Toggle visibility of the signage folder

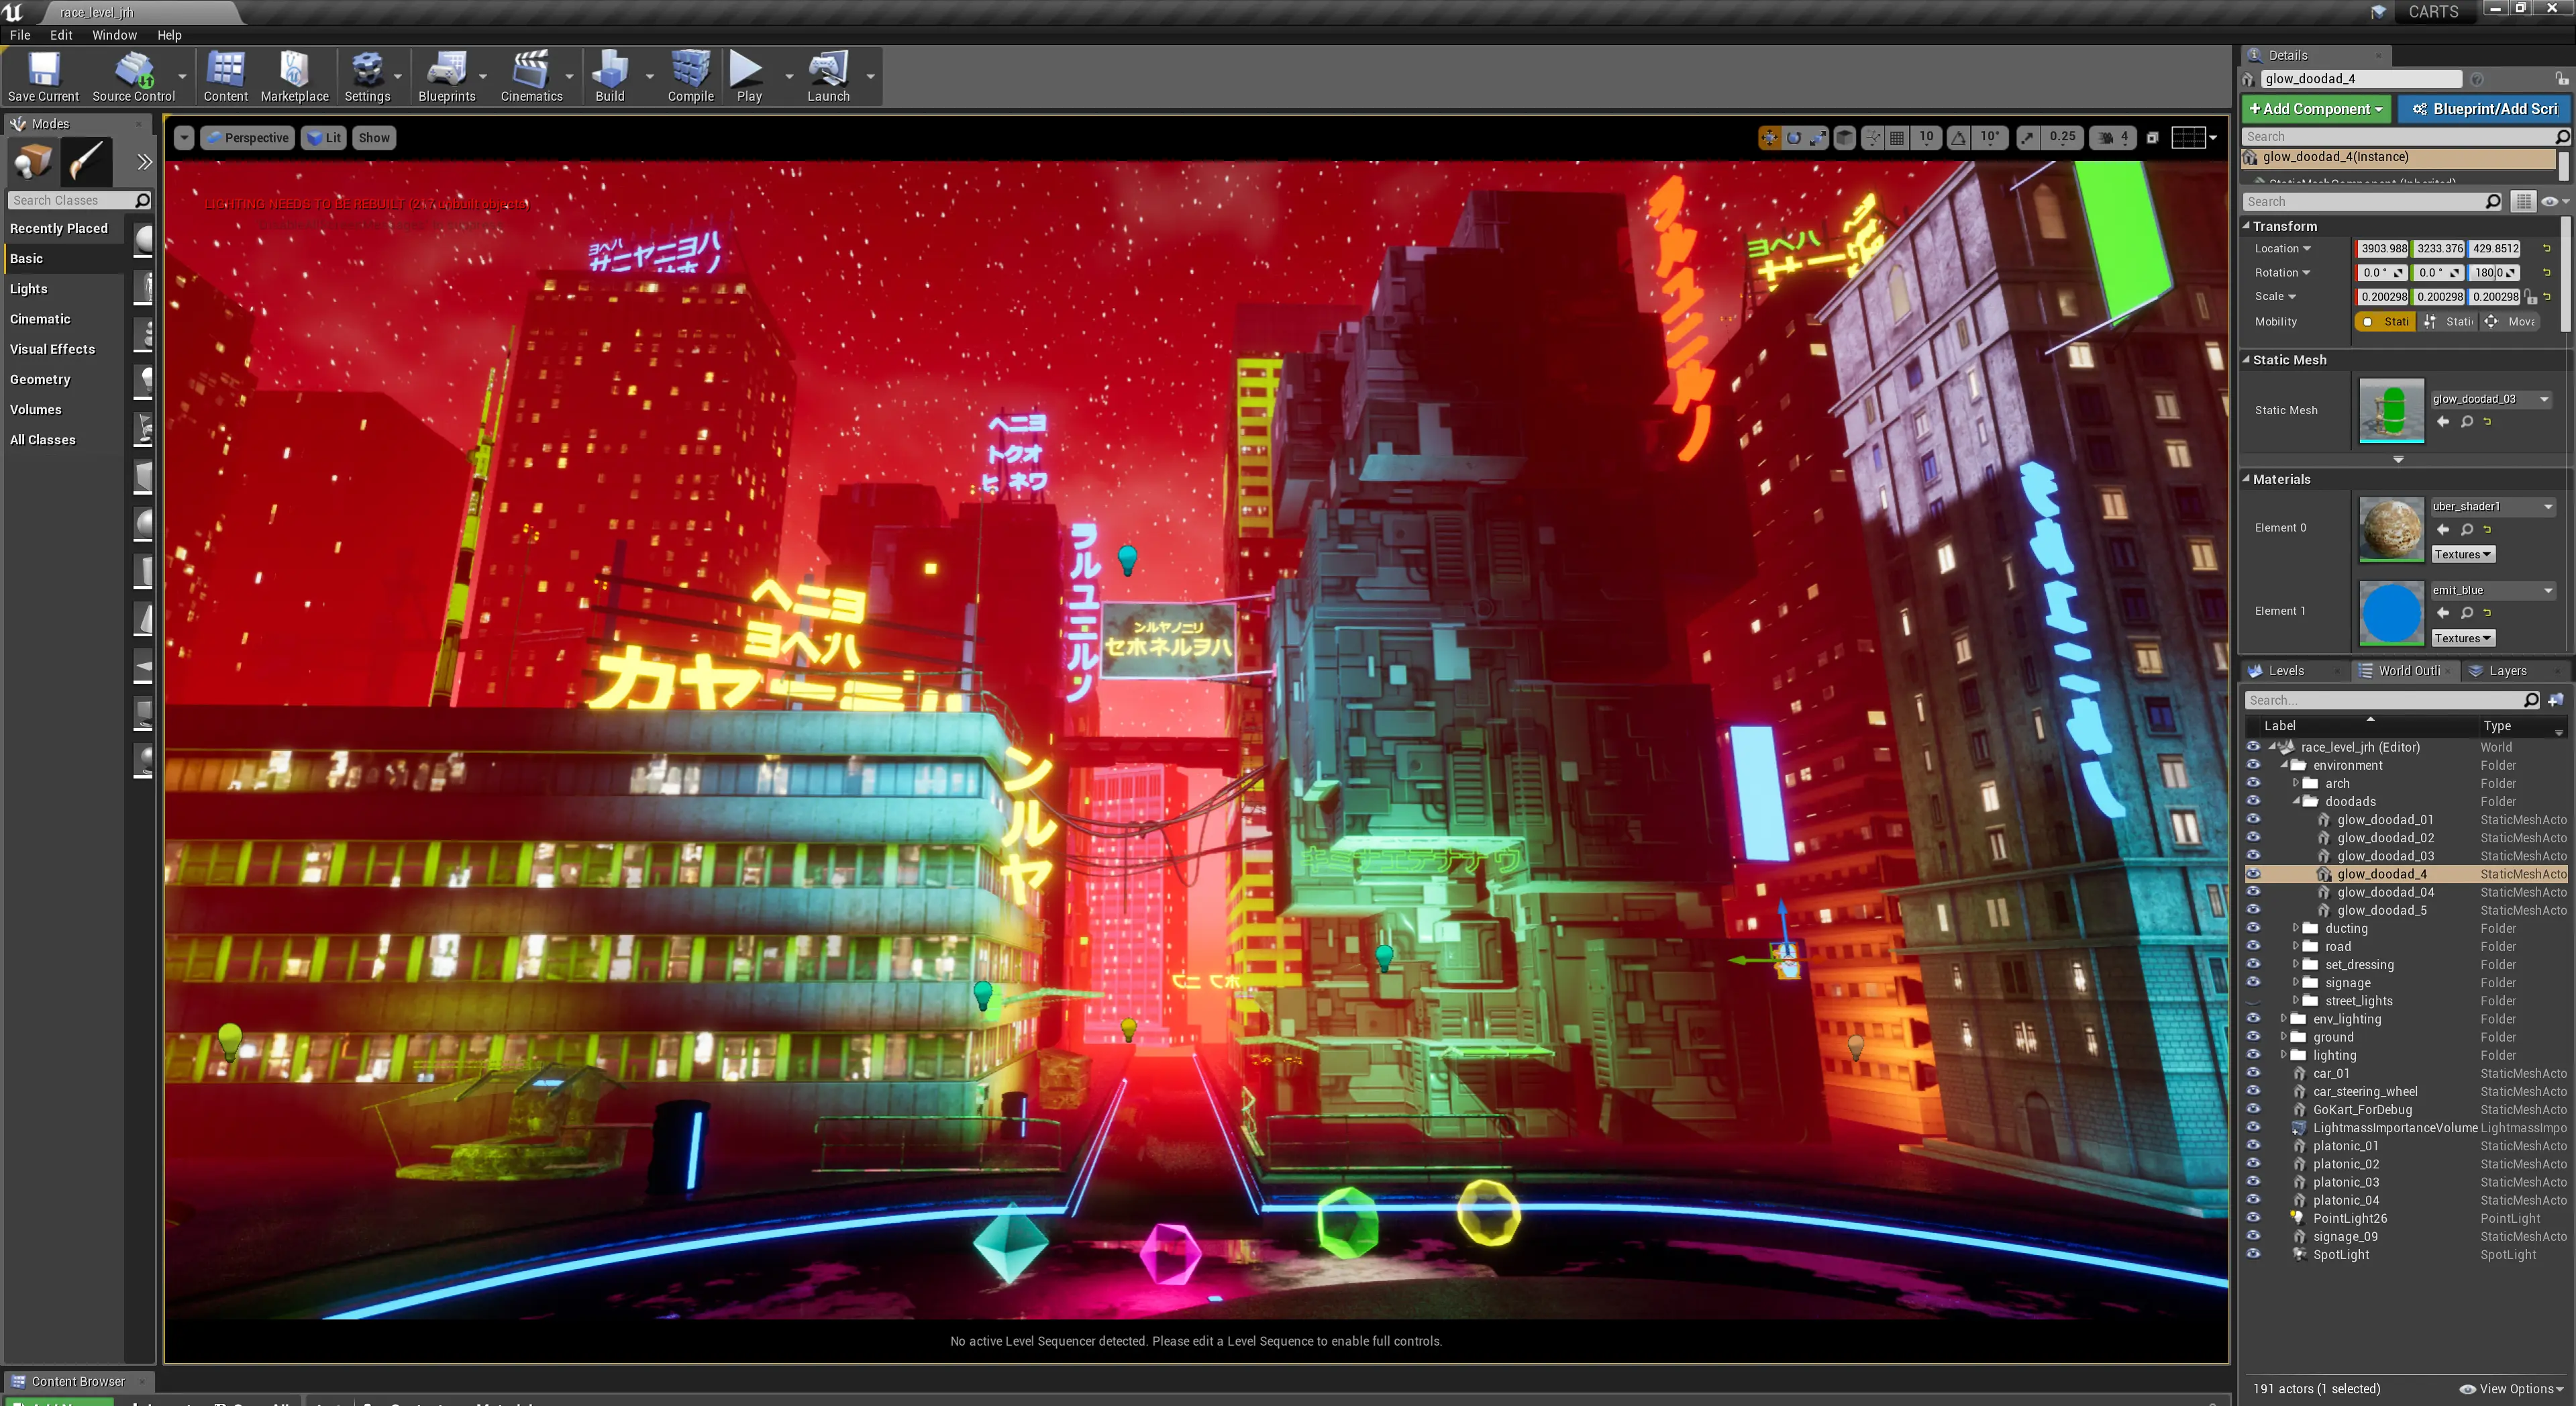[x=2253, y=982]
